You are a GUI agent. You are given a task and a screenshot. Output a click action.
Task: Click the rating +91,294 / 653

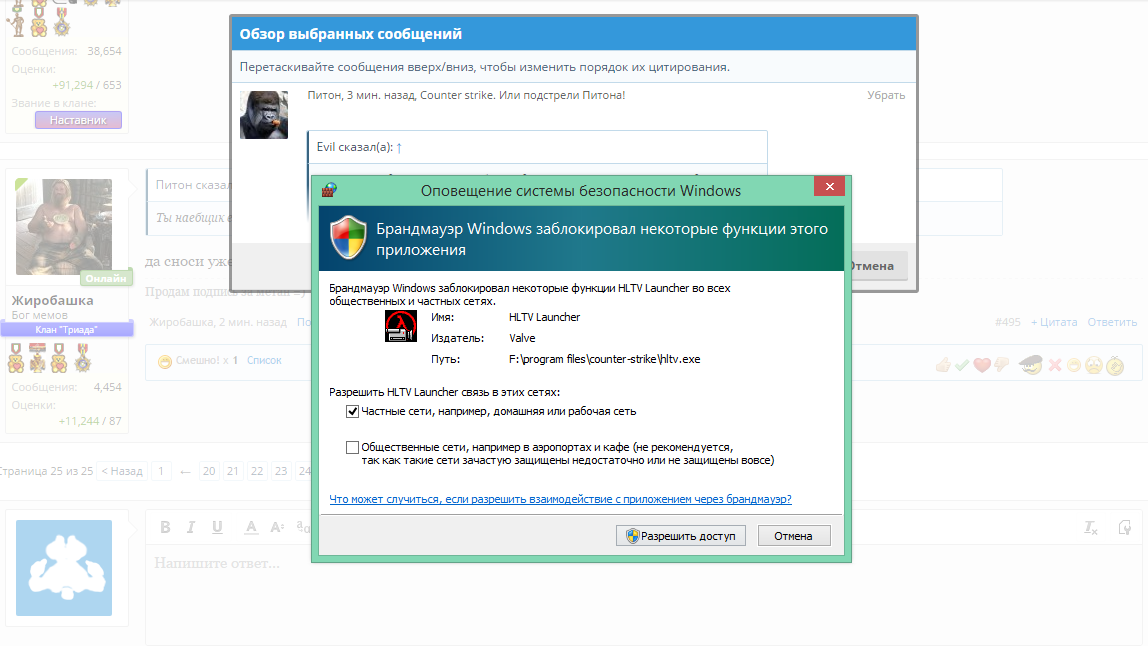pyautogui.click(x=87, y=85)
